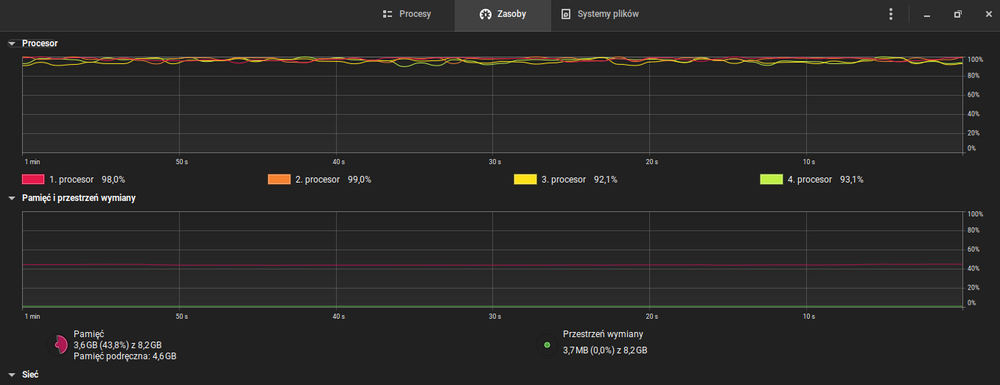The width and height of the screenshot is (1000, 385).
Task: Change the 1. procesor red color
Action: pos(33,180)
